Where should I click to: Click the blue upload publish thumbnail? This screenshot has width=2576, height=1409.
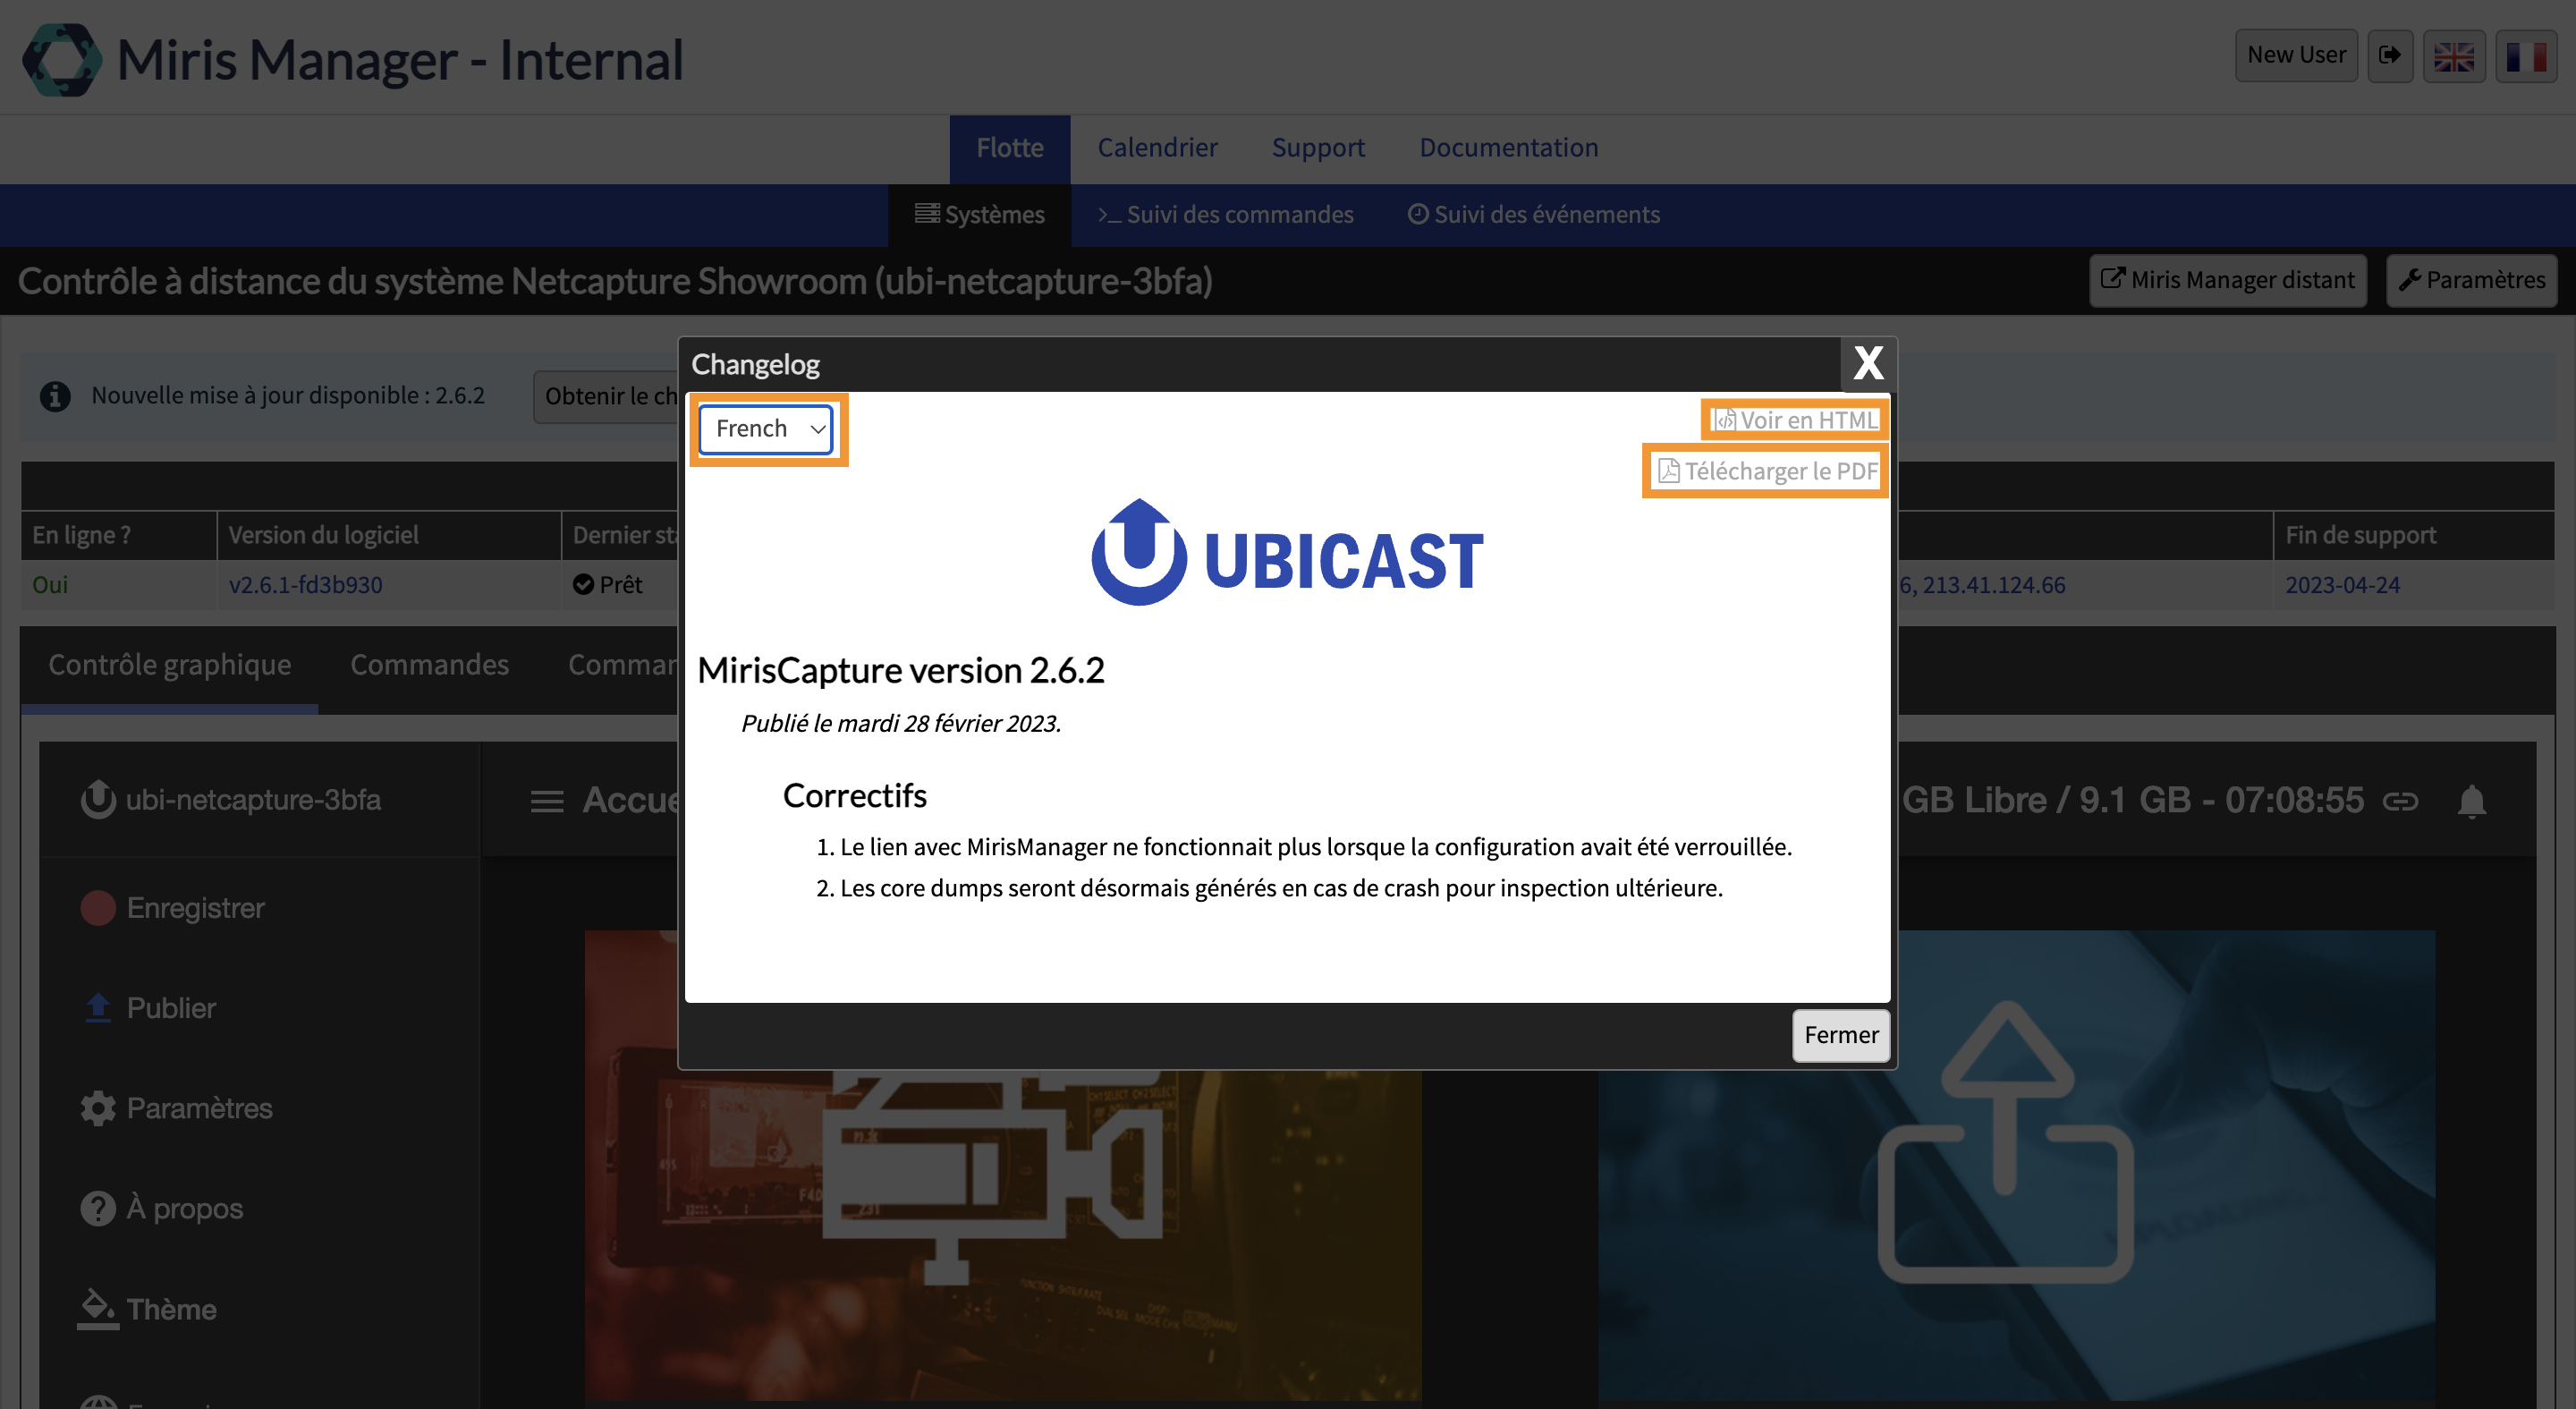click(2016, 1165)
